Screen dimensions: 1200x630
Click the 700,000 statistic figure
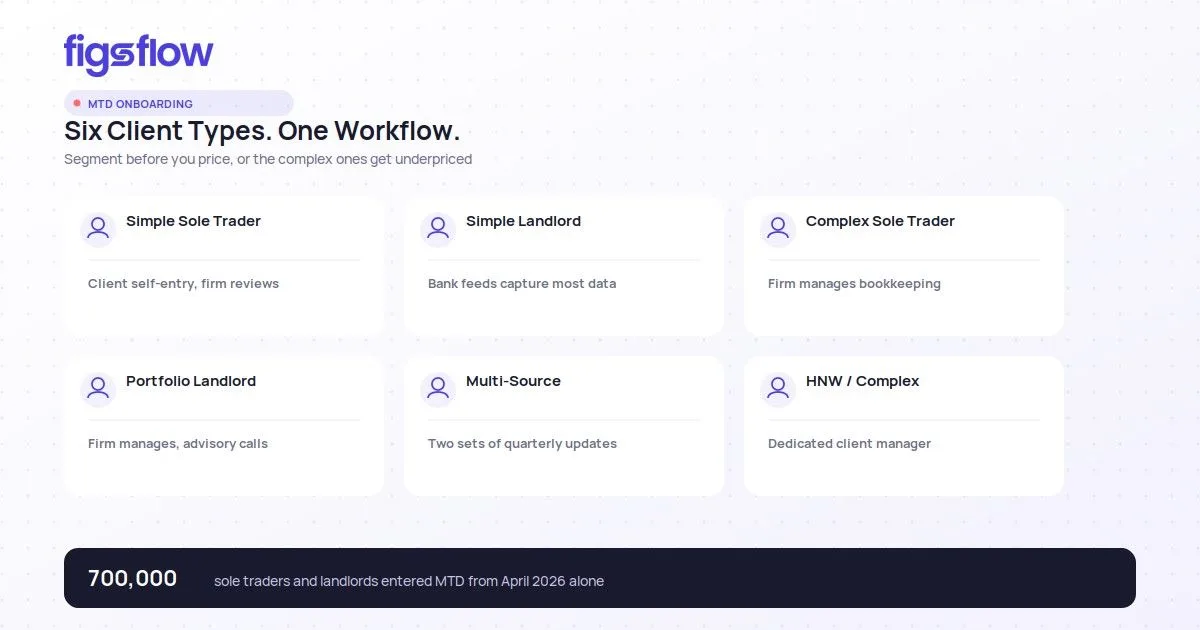click(132, 578)
